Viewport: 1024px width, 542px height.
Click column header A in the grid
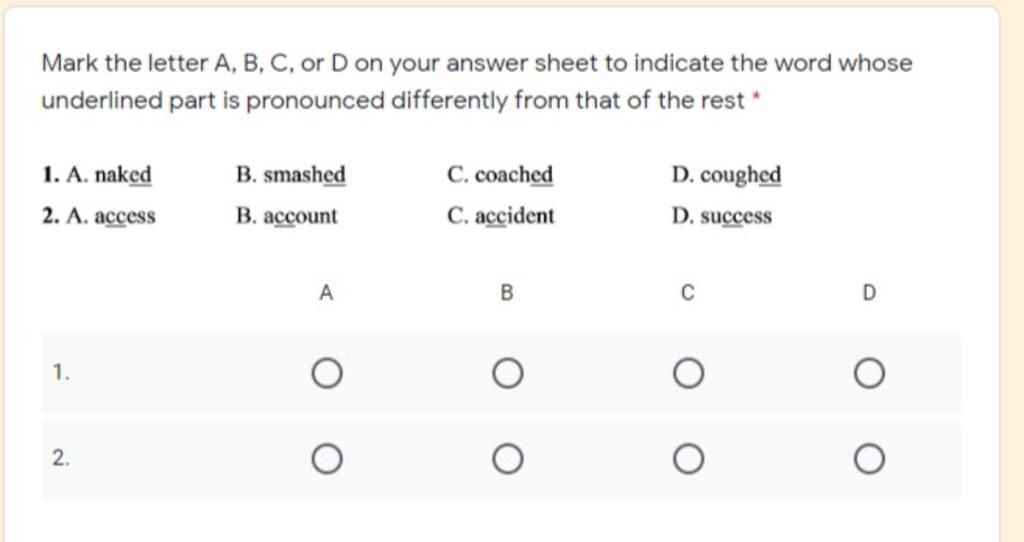coord(326,293)
